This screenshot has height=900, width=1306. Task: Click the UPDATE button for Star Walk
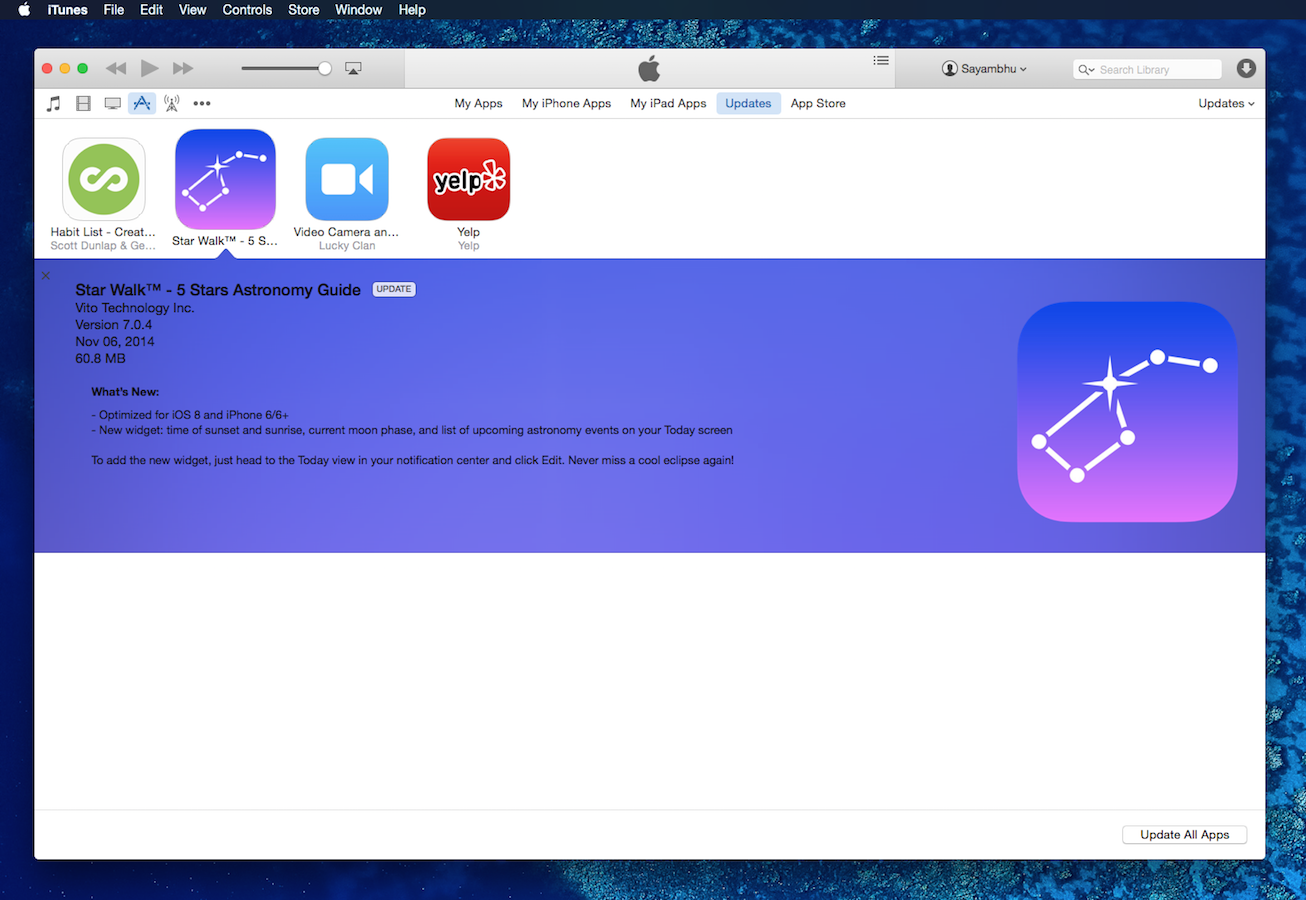click(394, 289)
